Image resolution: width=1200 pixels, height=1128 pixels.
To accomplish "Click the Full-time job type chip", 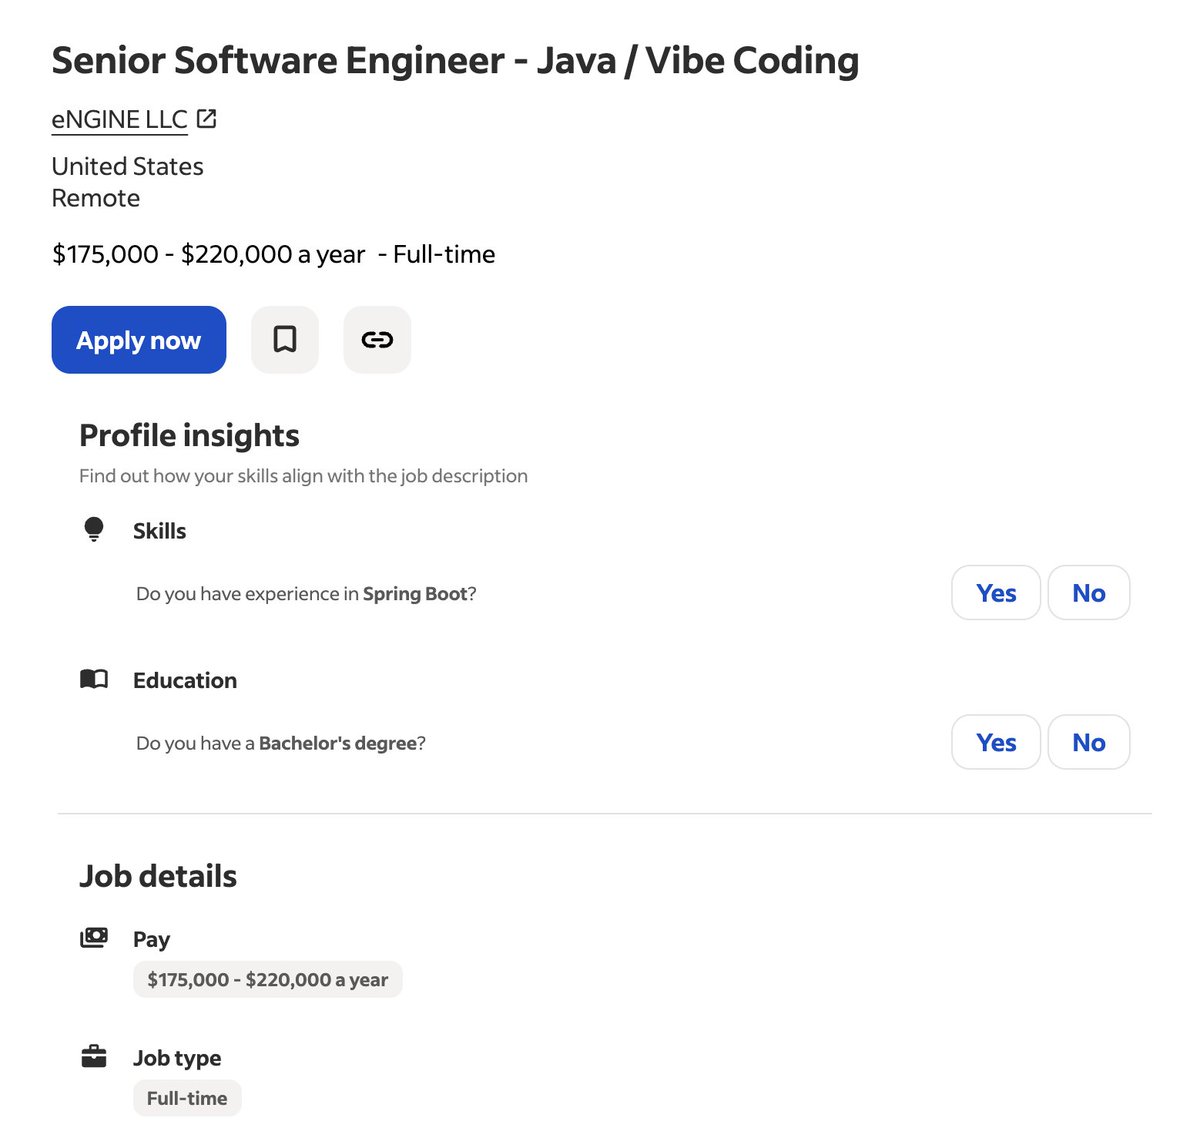I will (x=187, y=1097).
